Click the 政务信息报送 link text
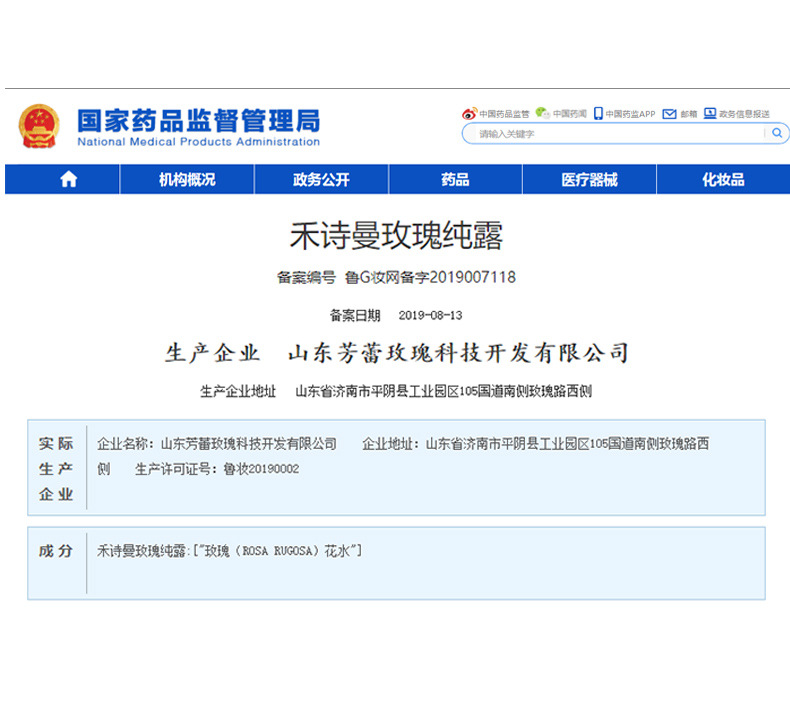This screenshot has width=790, height=715. 744,114
